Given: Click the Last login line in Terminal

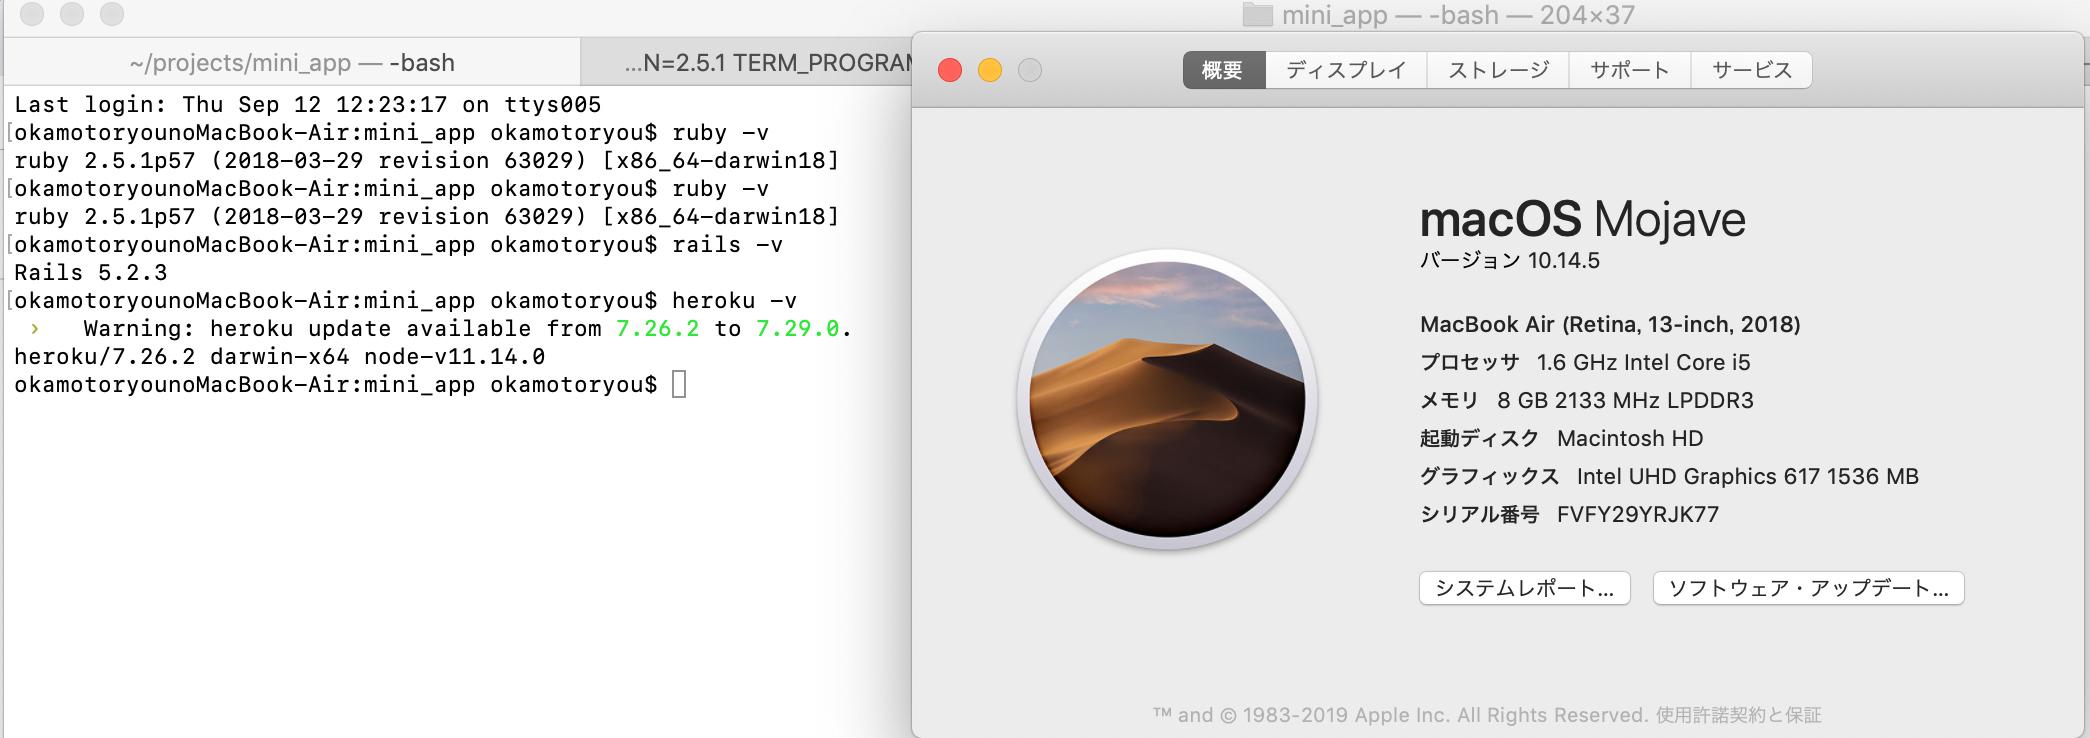Looking at the screenshot, I should pyautogui.click(x=308, y=105).
